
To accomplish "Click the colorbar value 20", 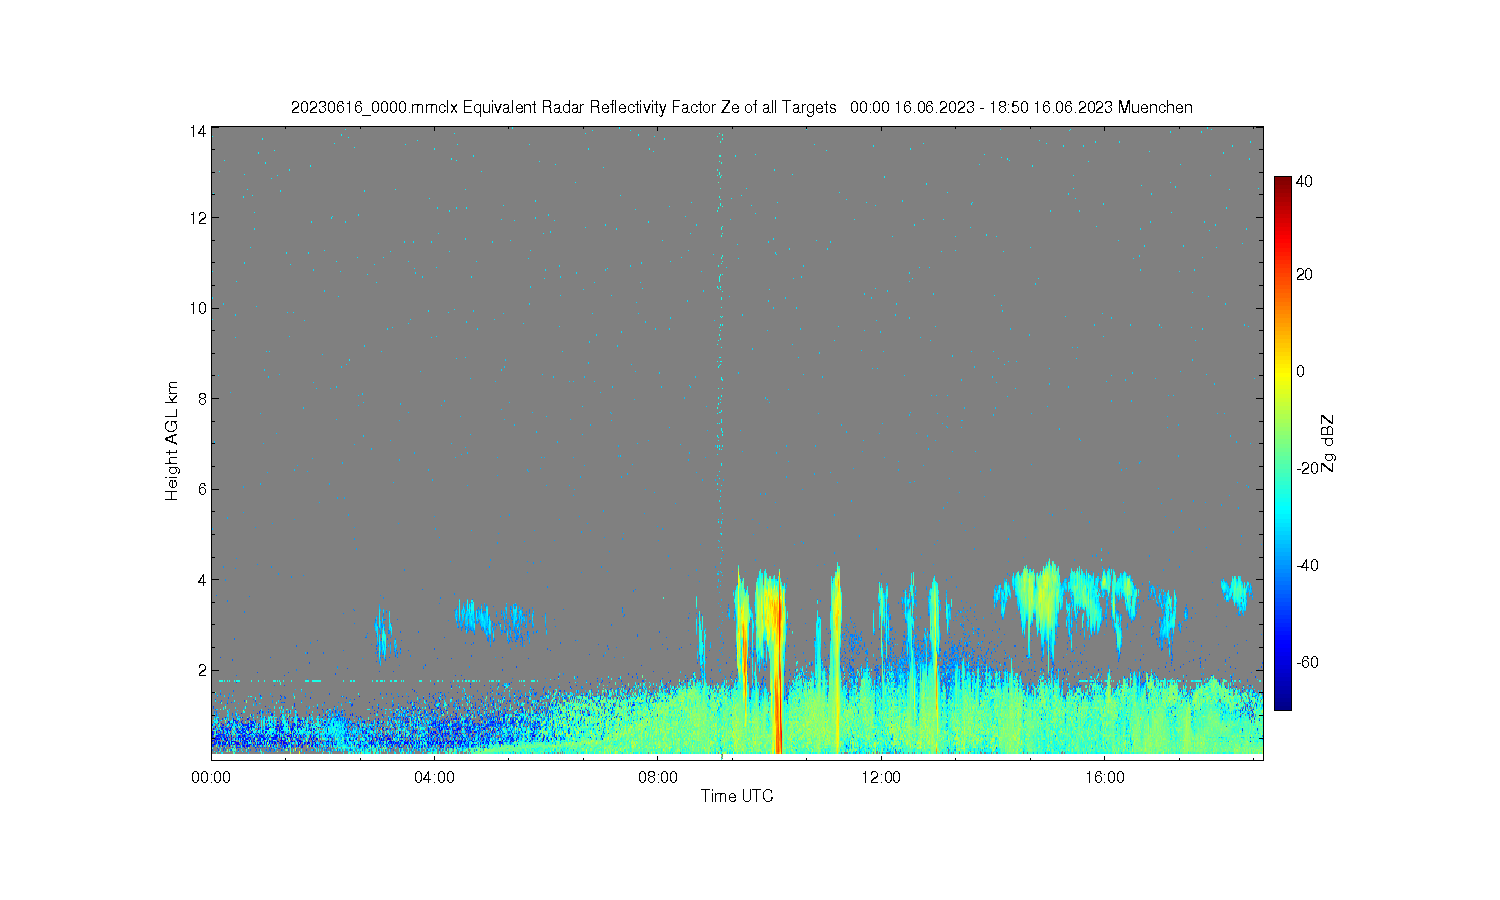I will point(1304,274).
